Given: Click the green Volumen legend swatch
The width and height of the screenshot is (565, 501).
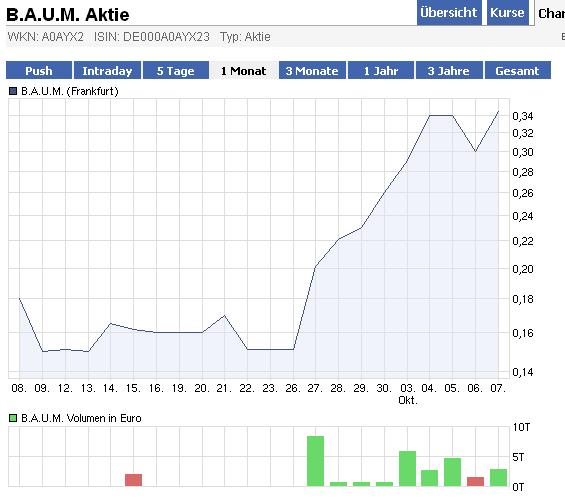Looking at the screenshot, I should [x=13, y=418].
